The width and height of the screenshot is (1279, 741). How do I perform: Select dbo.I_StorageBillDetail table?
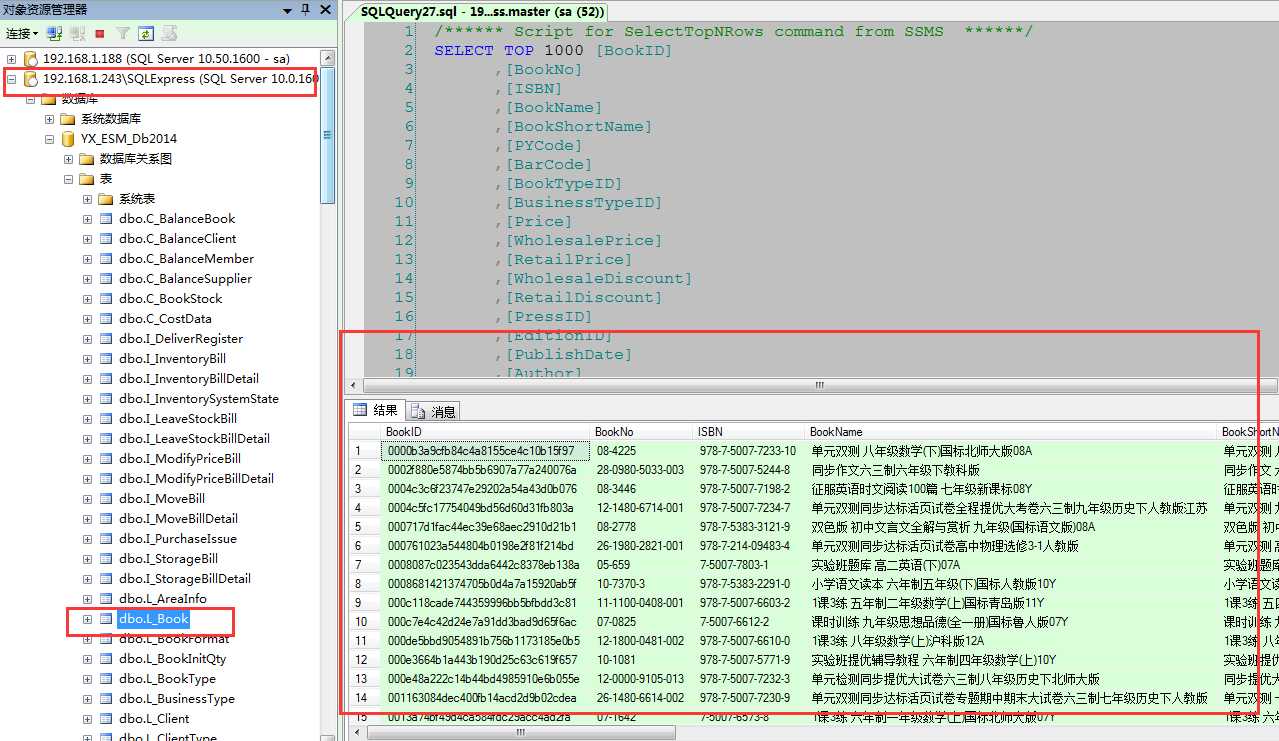pyautogui.click(x=185, y=579)
